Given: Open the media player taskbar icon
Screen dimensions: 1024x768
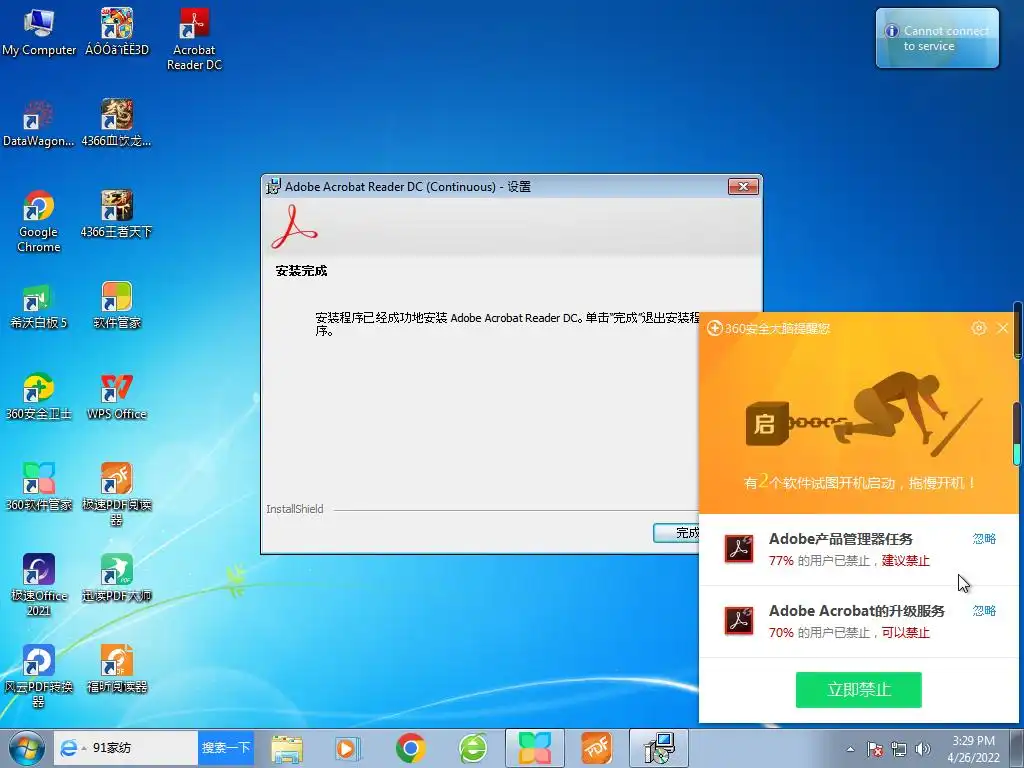Looking at the screenshot, I should click(347, 748).
